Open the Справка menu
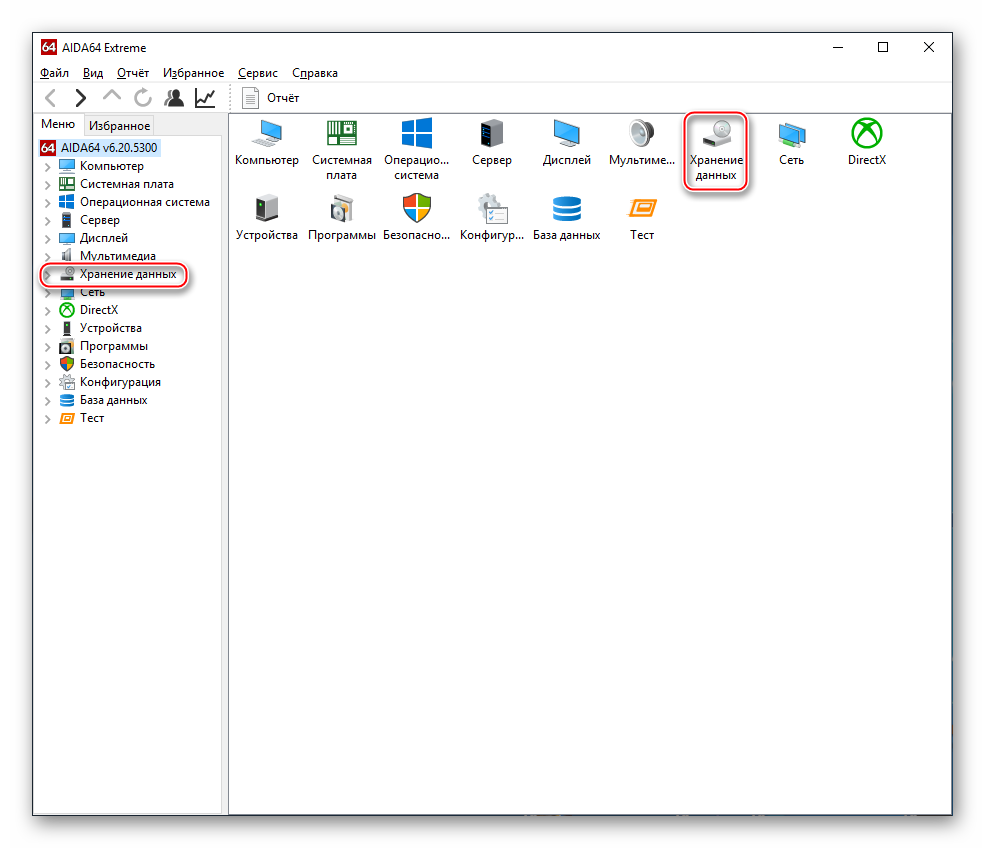Image resolution: width=985 pixels, height=848 pixels. click(x=315, y=73)
